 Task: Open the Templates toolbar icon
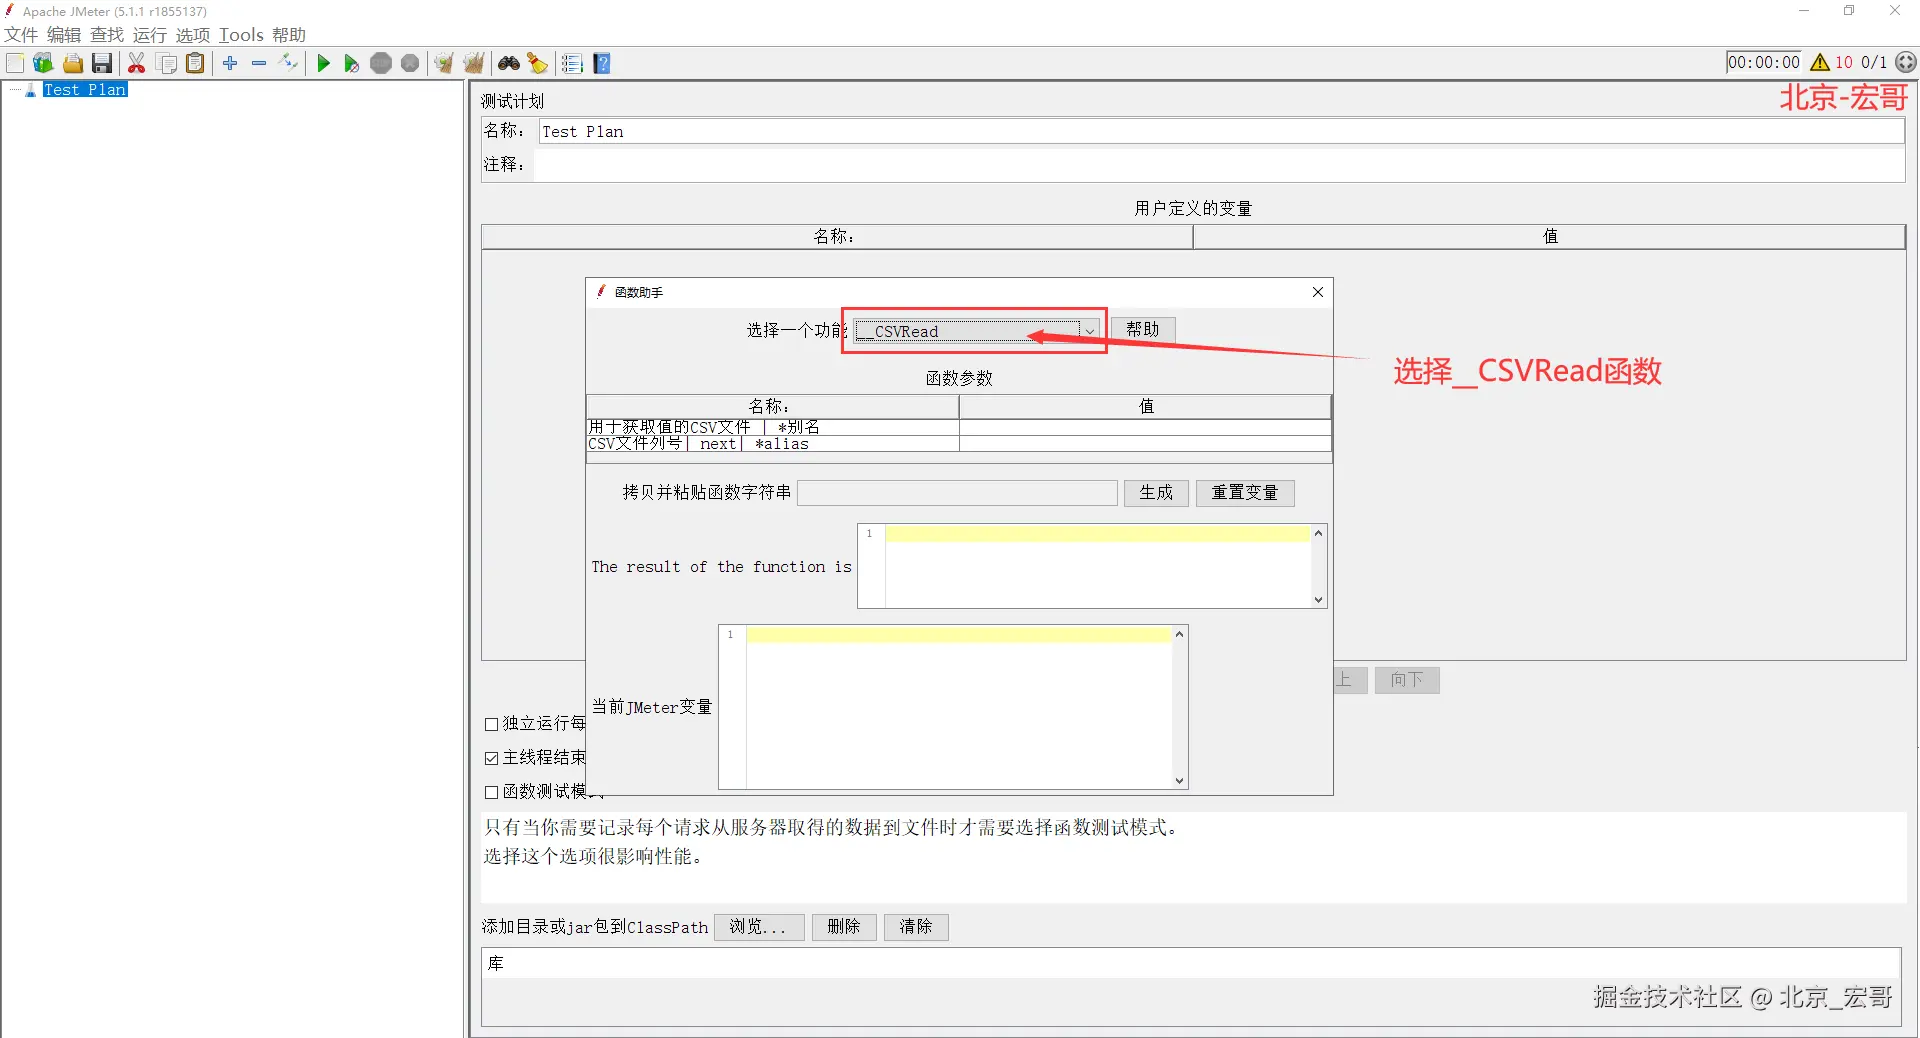pyautogui.click(x=43, y=63)
